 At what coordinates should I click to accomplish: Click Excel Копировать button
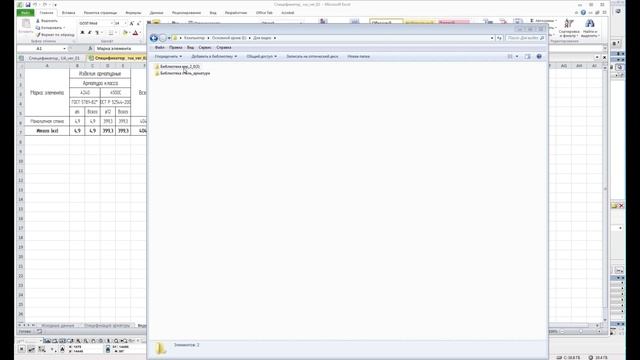50,27
